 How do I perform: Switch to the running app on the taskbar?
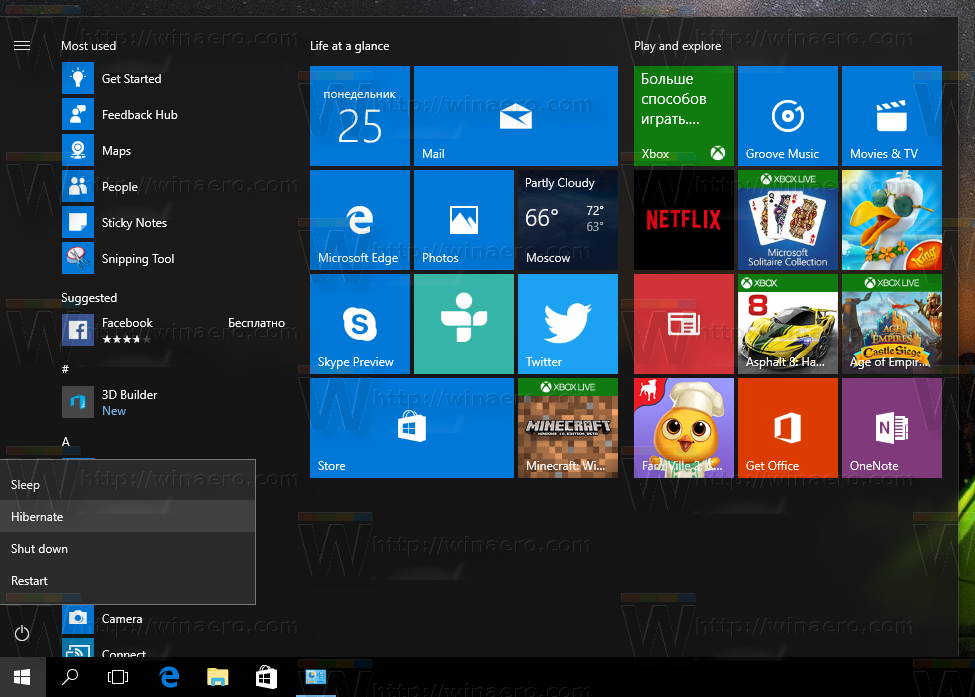click(316, 677)
